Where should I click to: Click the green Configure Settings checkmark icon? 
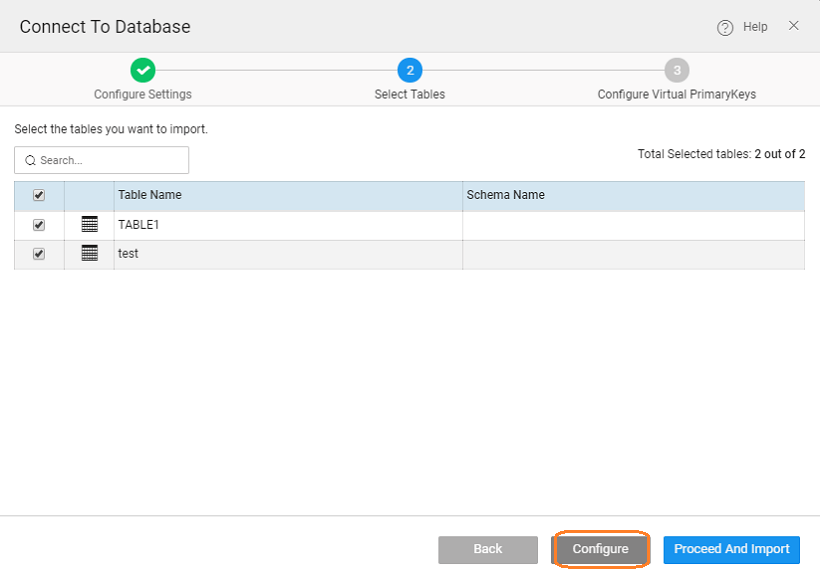(143, 70)
